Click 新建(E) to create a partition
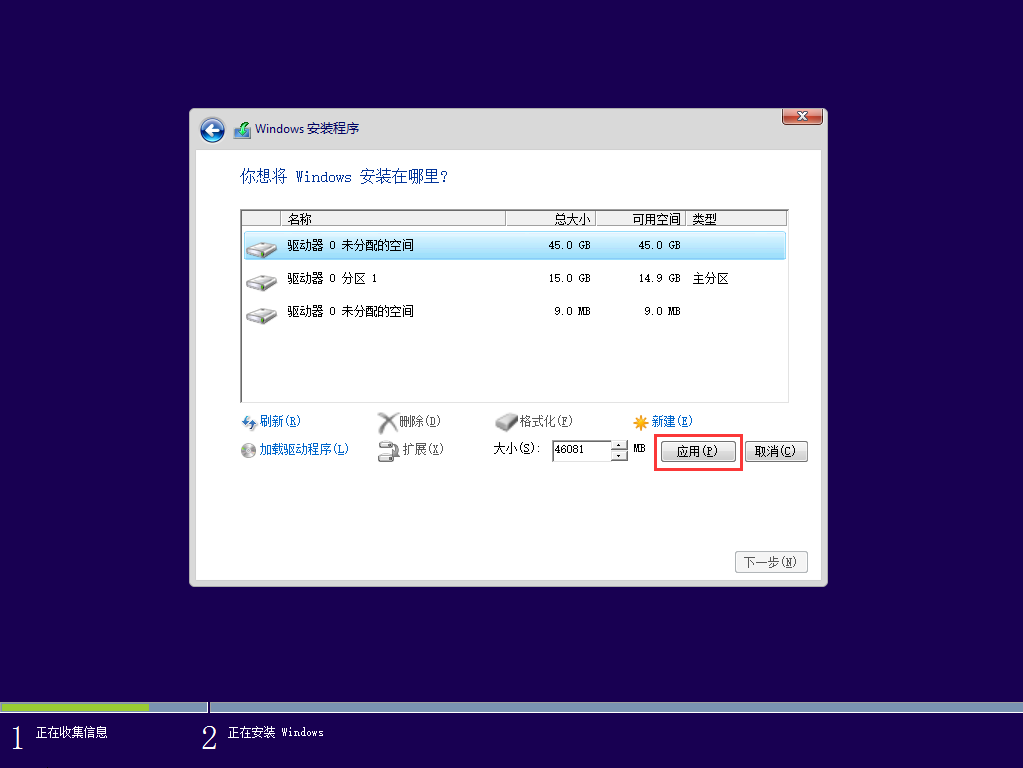The image size is (1023, 768). coord(672,422)
